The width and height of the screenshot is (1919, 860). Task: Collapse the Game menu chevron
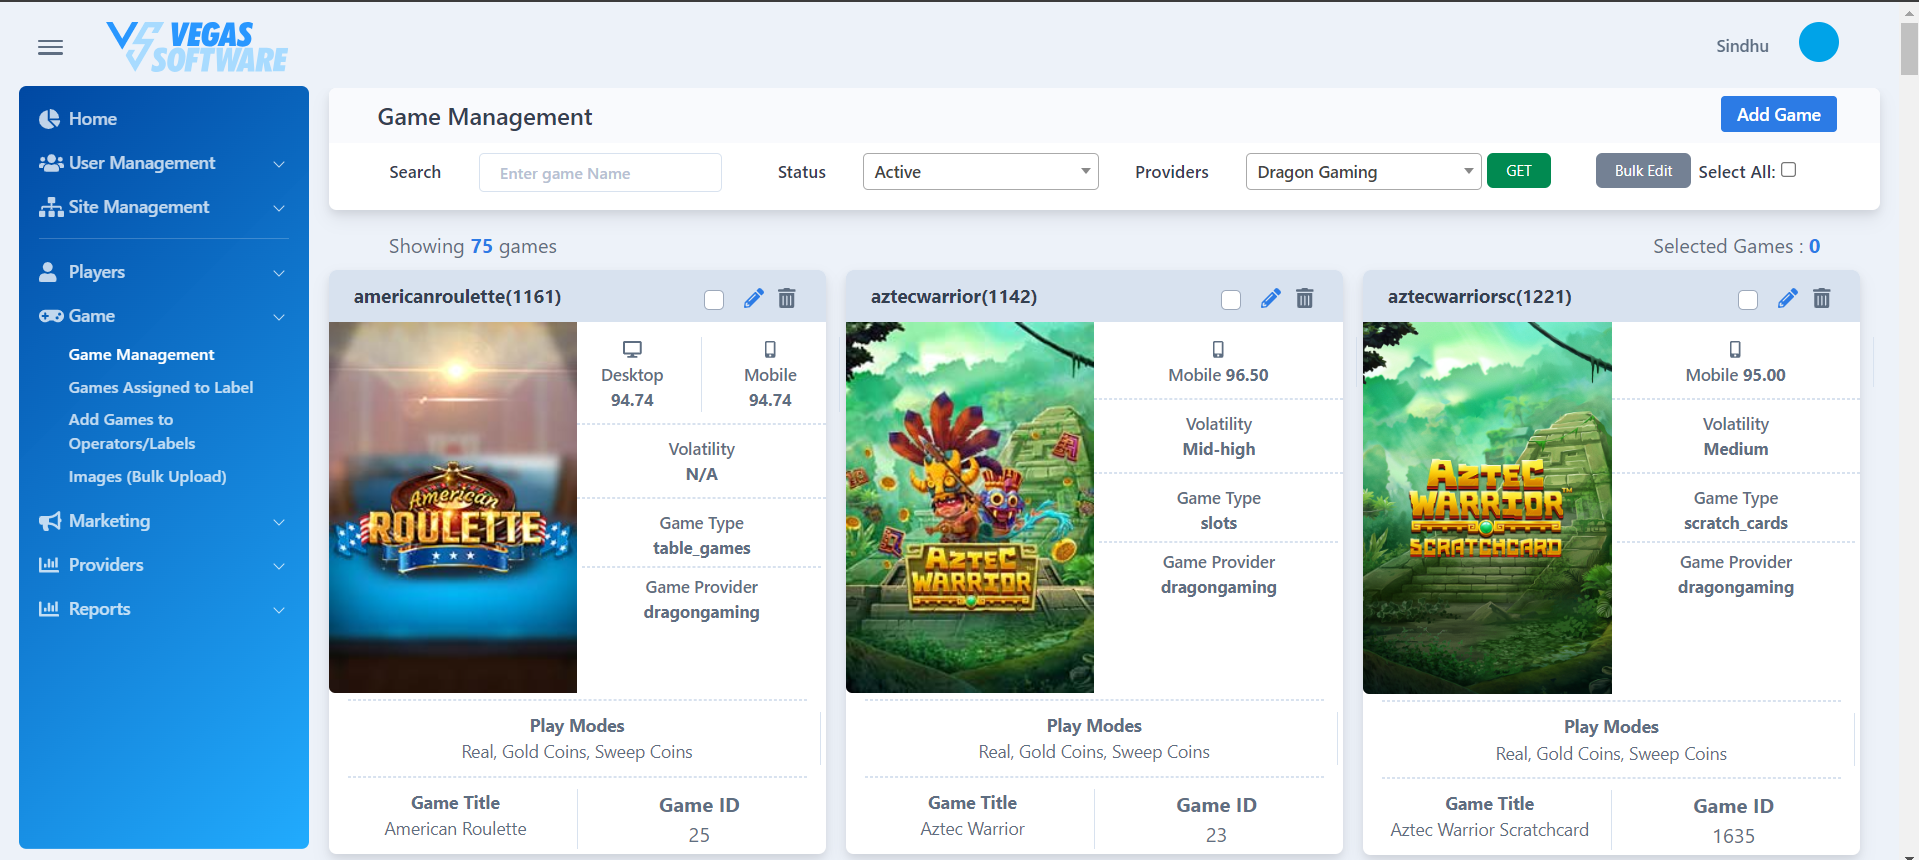279,317
